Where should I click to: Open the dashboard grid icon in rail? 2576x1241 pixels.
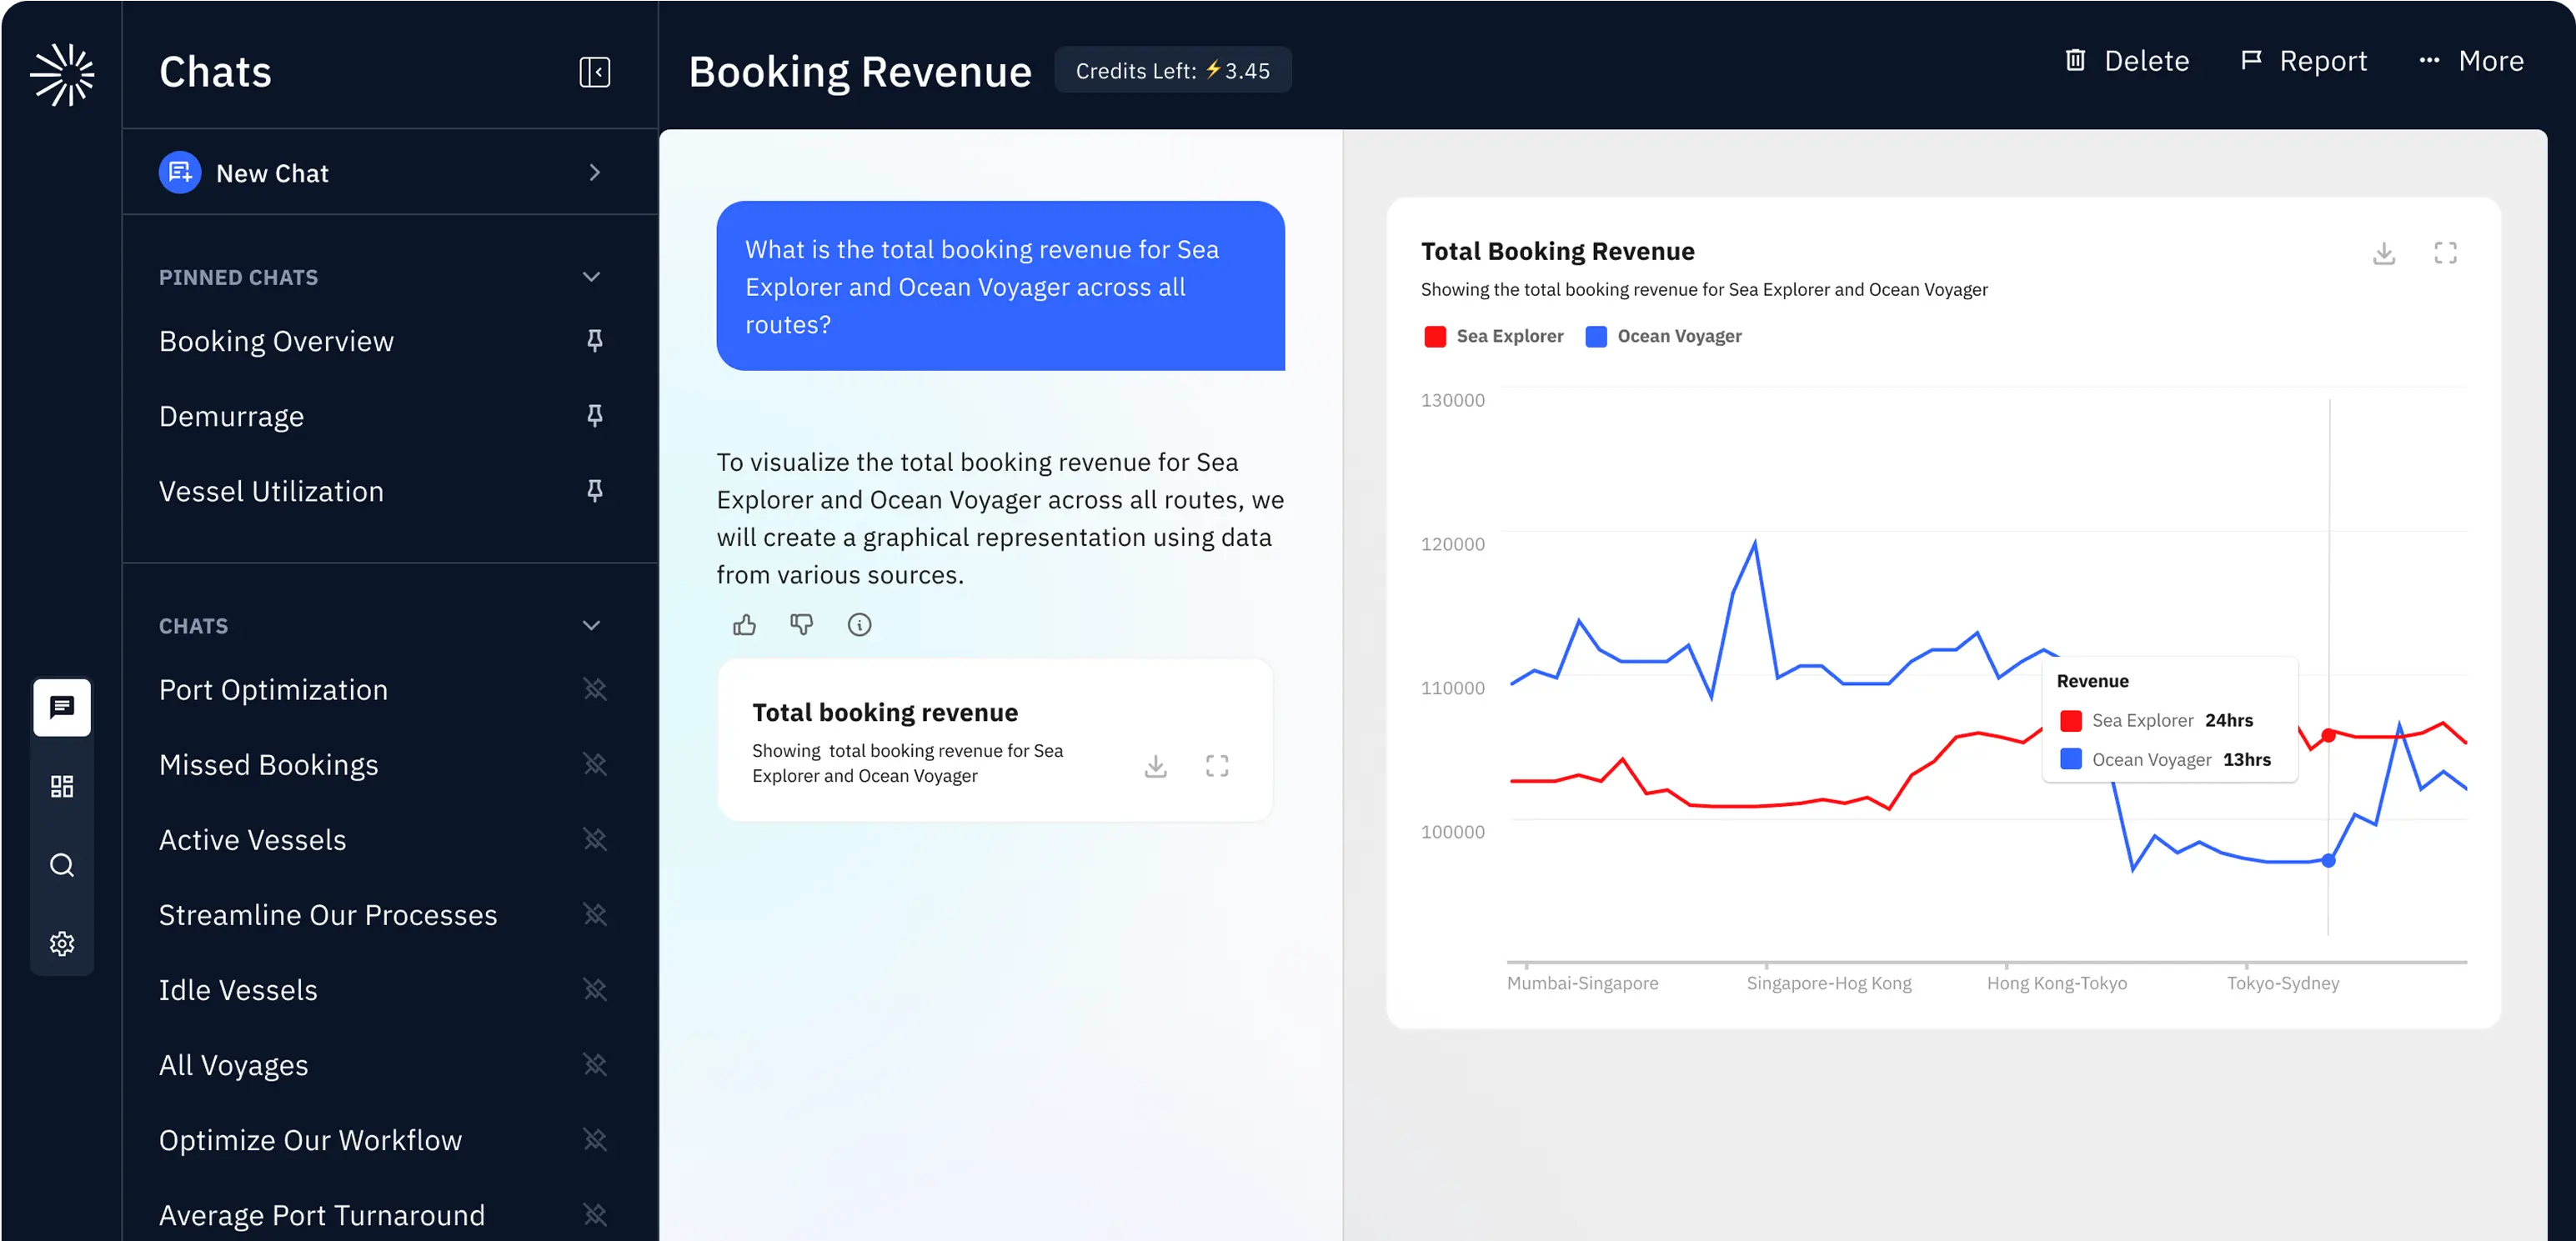(x=62, y=786)
